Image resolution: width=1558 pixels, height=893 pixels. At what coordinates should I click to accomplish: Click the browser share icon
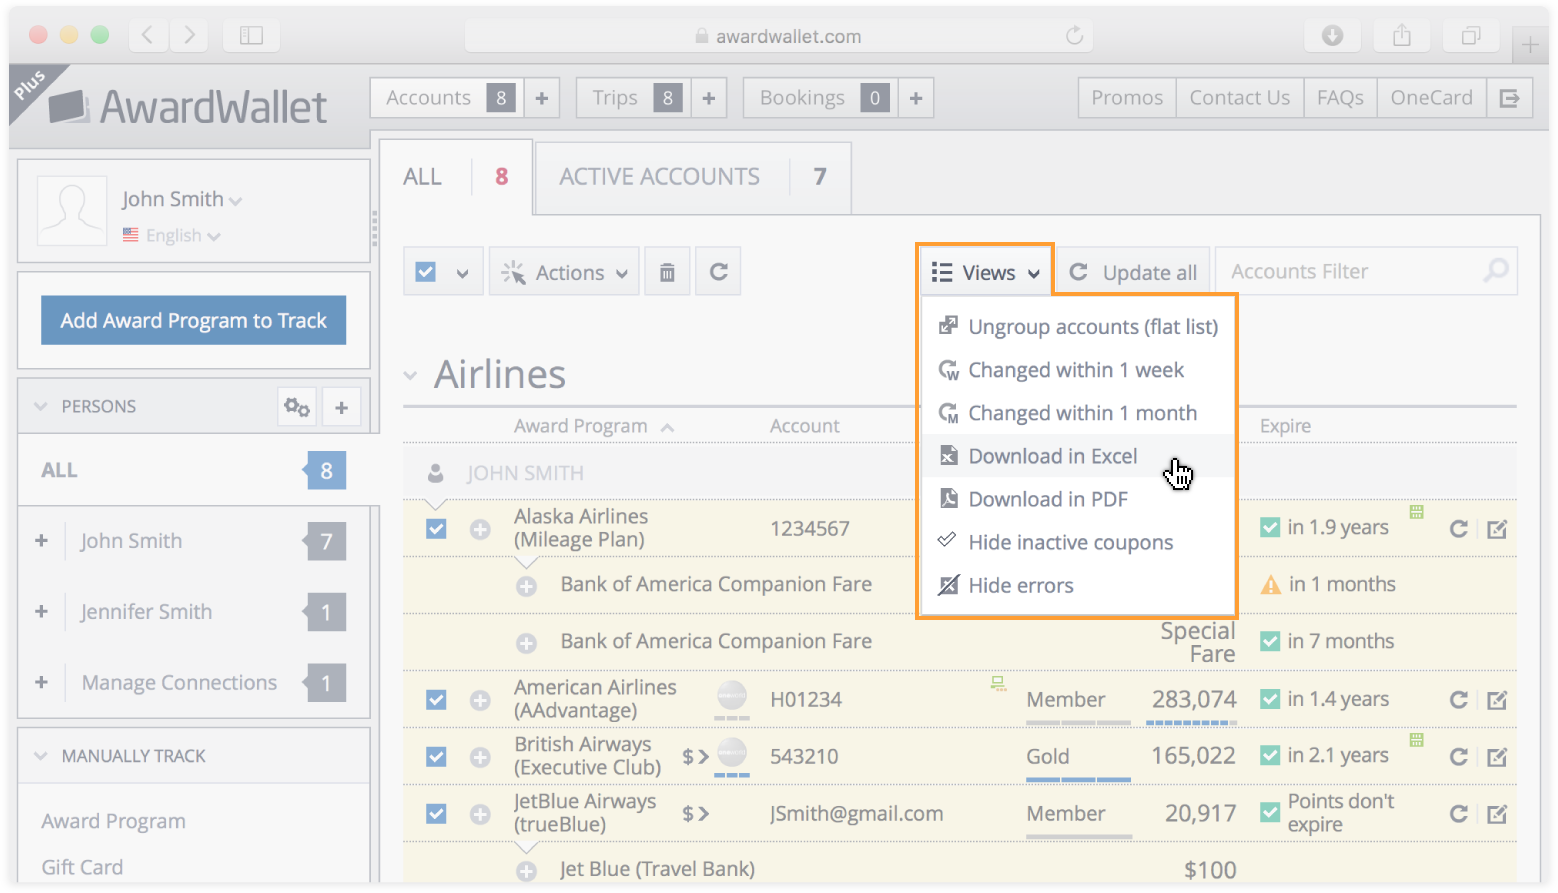pyautogui.click(x=1402, y=36)
